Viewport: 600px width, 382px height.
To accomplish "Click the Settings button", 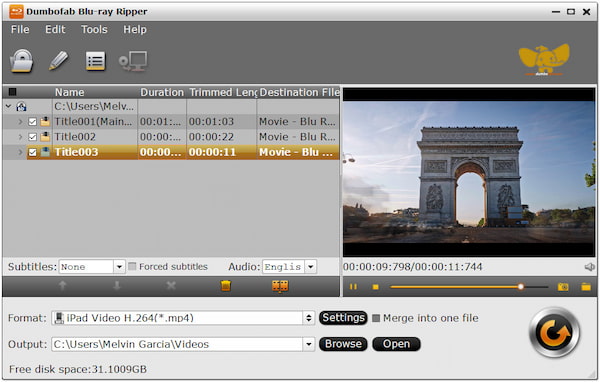I will pos(343,318).
